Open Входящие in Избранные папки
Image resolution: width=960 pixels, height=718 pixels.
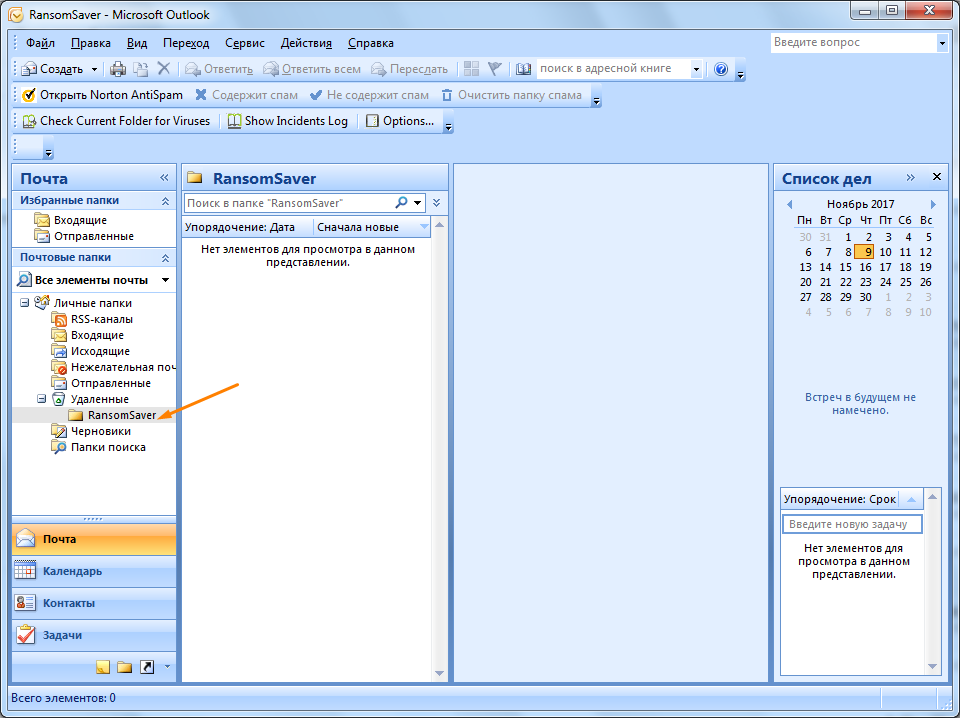tap(80, 220)
